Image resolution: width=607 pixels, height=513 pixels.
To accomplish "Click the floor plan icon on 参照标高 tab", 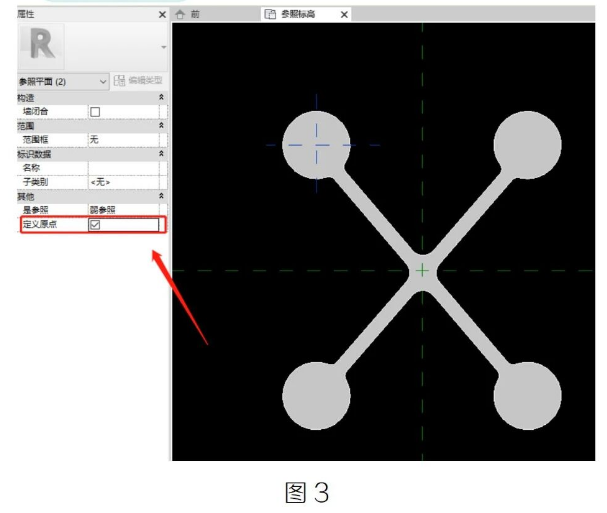I will pyautogui.click(x=270, y=15).
